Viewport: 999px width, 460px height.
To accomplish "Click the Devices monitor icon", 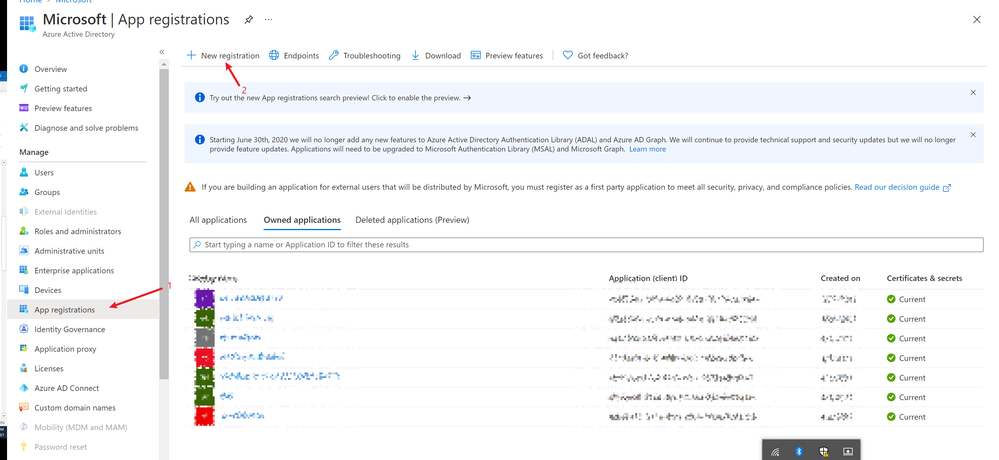I will coord(24,290).
